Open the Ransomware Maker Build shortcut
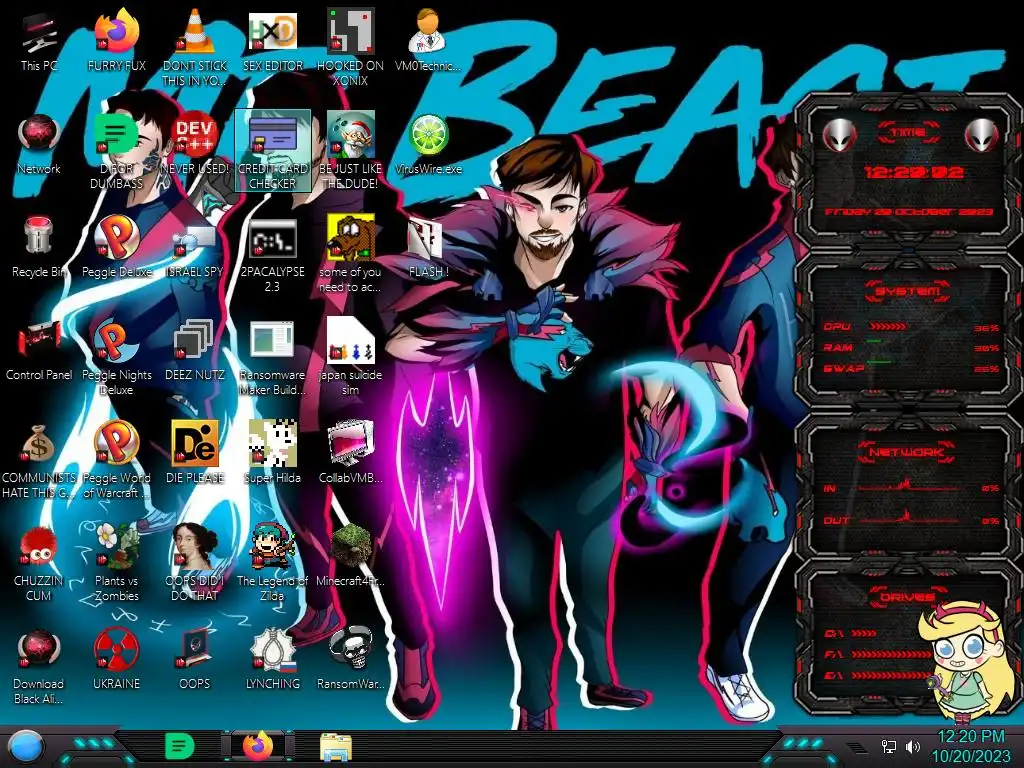Screen dimensions: 1024x768 [x=272, y=358]
